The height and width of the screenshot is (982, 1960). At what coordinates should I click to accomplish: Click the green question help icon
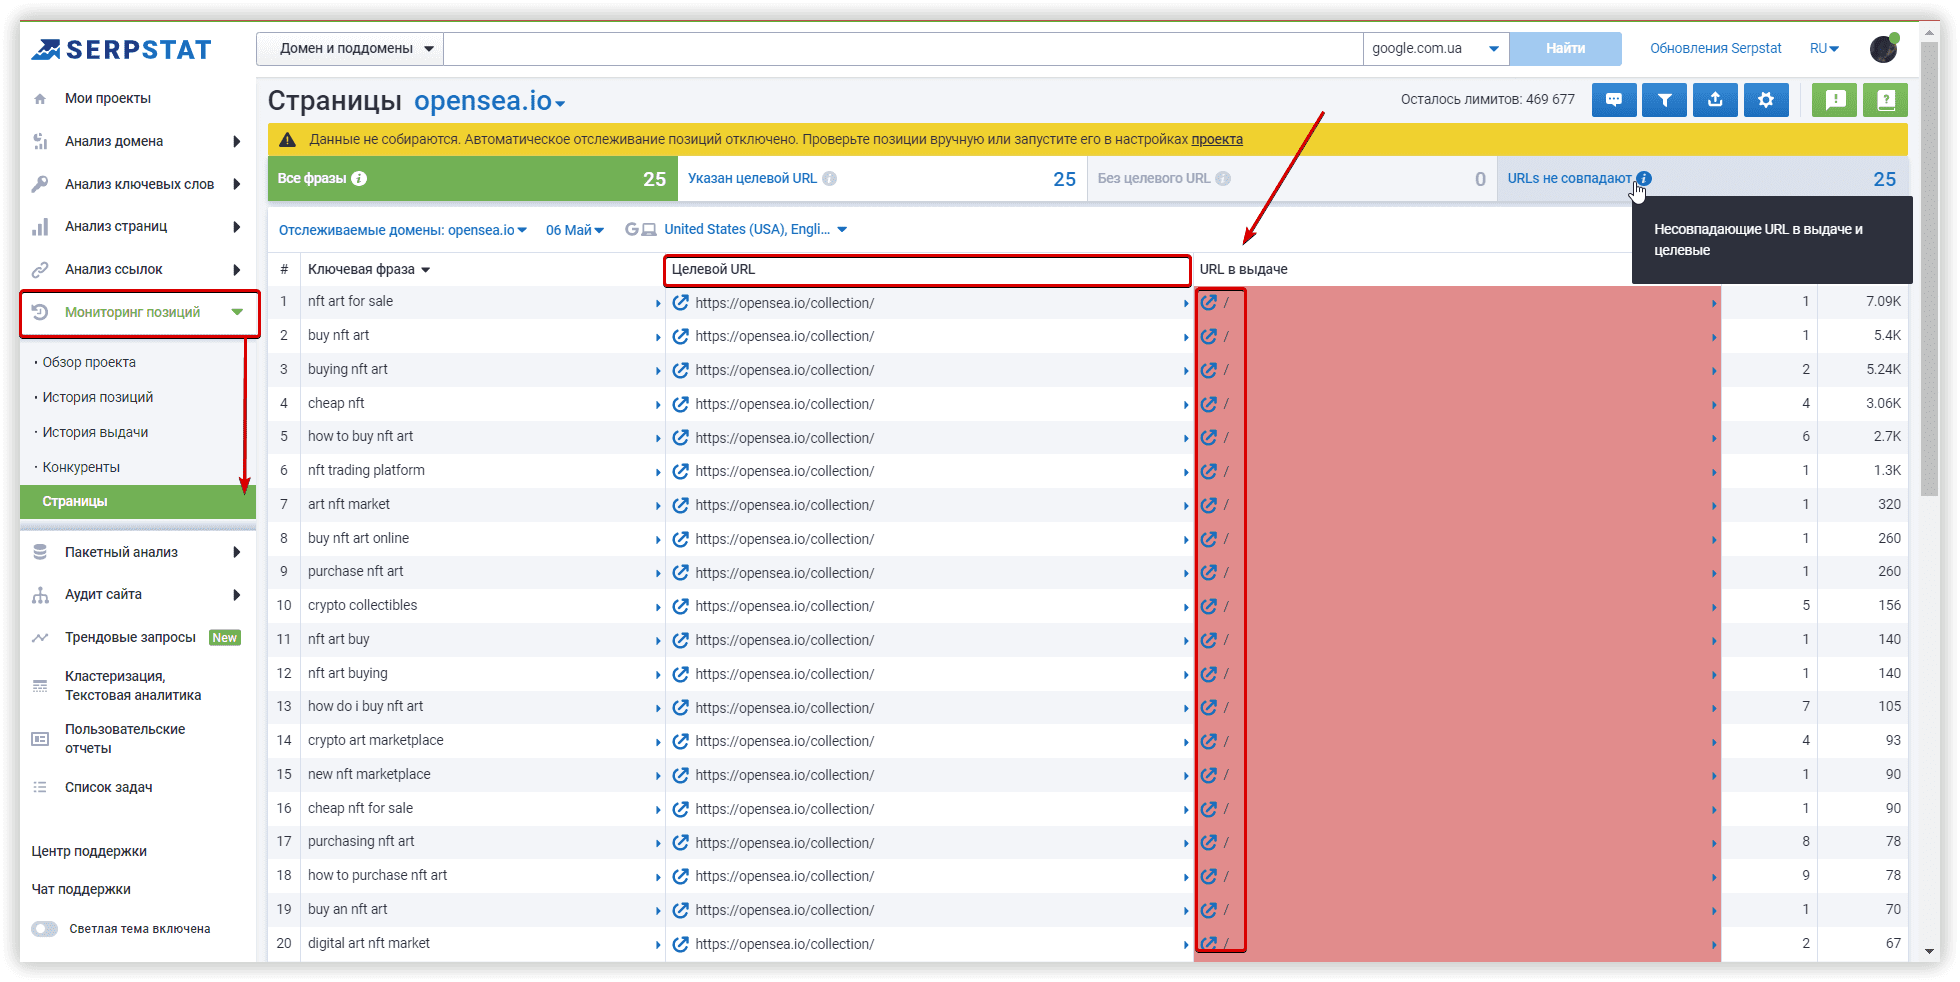[x=1886, y=100]
